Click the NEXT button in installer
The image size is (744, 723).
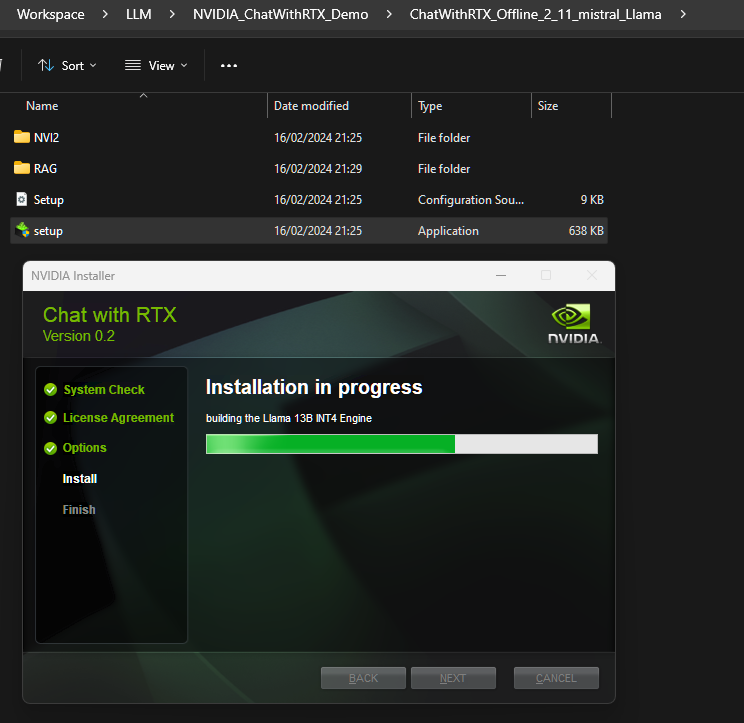tap(453, 678)
